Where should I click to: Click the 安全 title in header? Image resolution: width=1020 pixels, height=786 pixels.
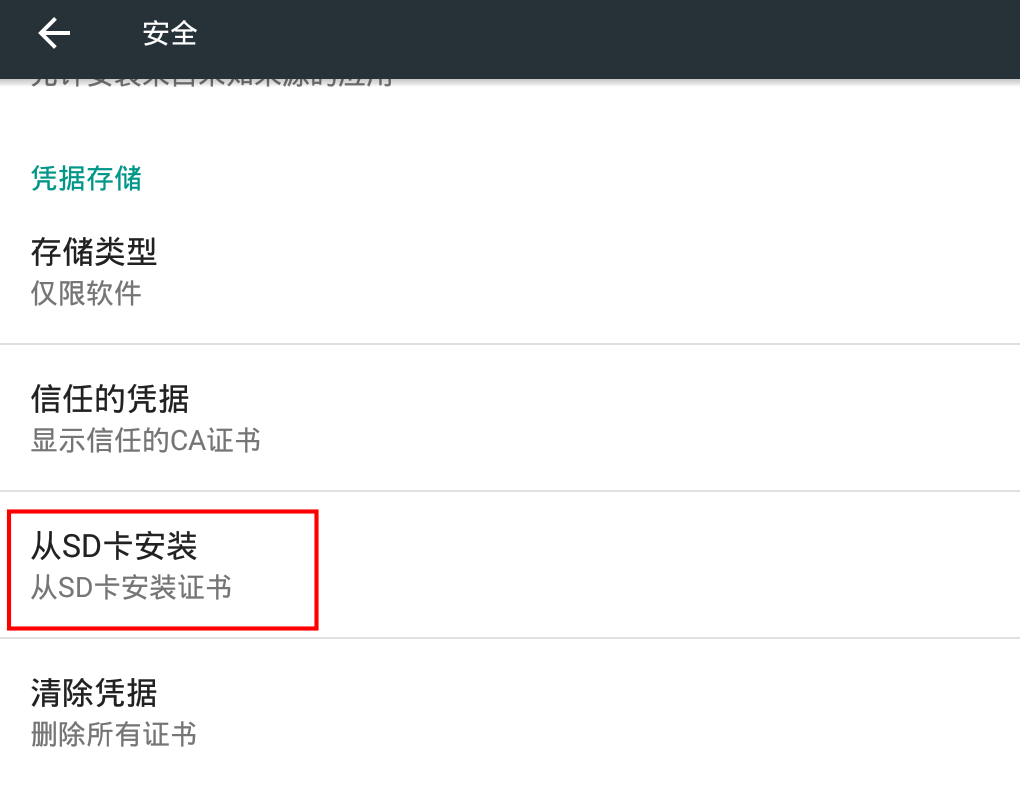[170, 34]
